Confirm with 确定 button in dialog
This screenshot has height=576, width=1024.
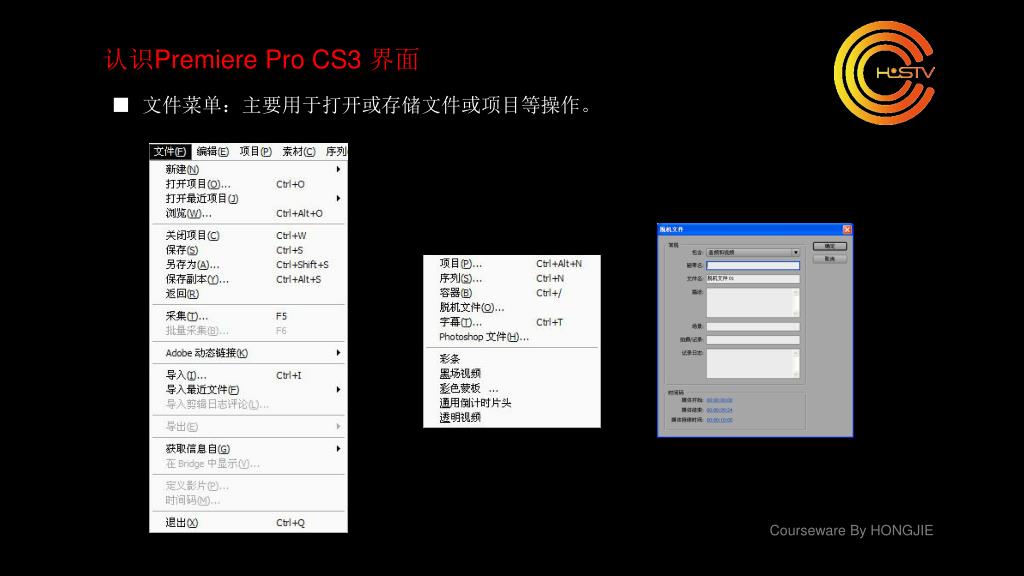tap(830, 246)
